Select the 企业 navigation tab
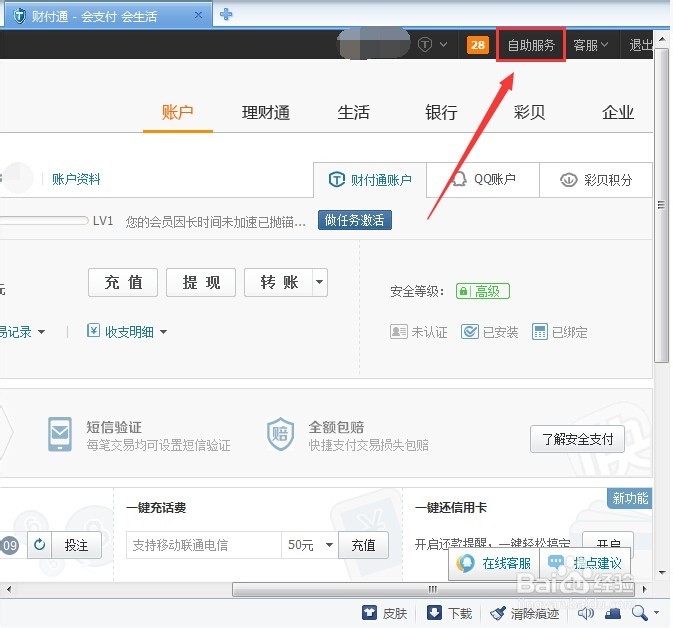 point(618,112)
